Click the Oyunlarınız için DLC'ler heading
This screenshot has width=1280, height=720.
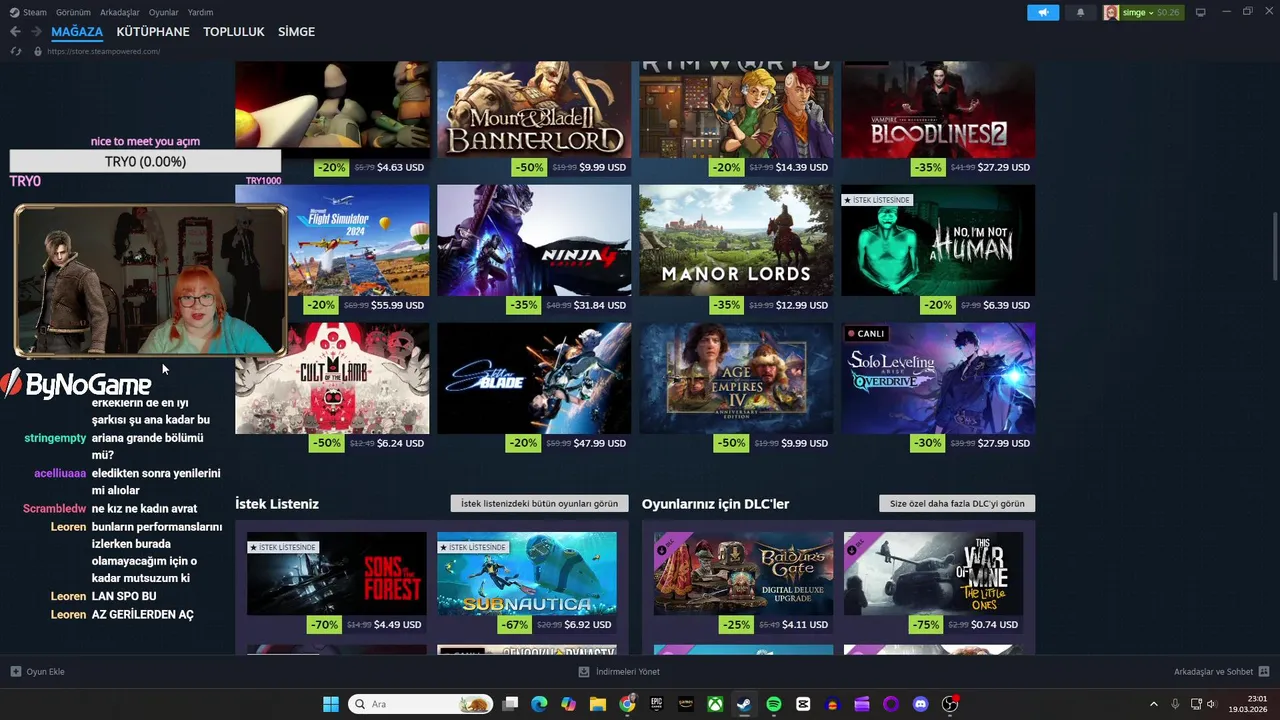(x=716, y=504)
